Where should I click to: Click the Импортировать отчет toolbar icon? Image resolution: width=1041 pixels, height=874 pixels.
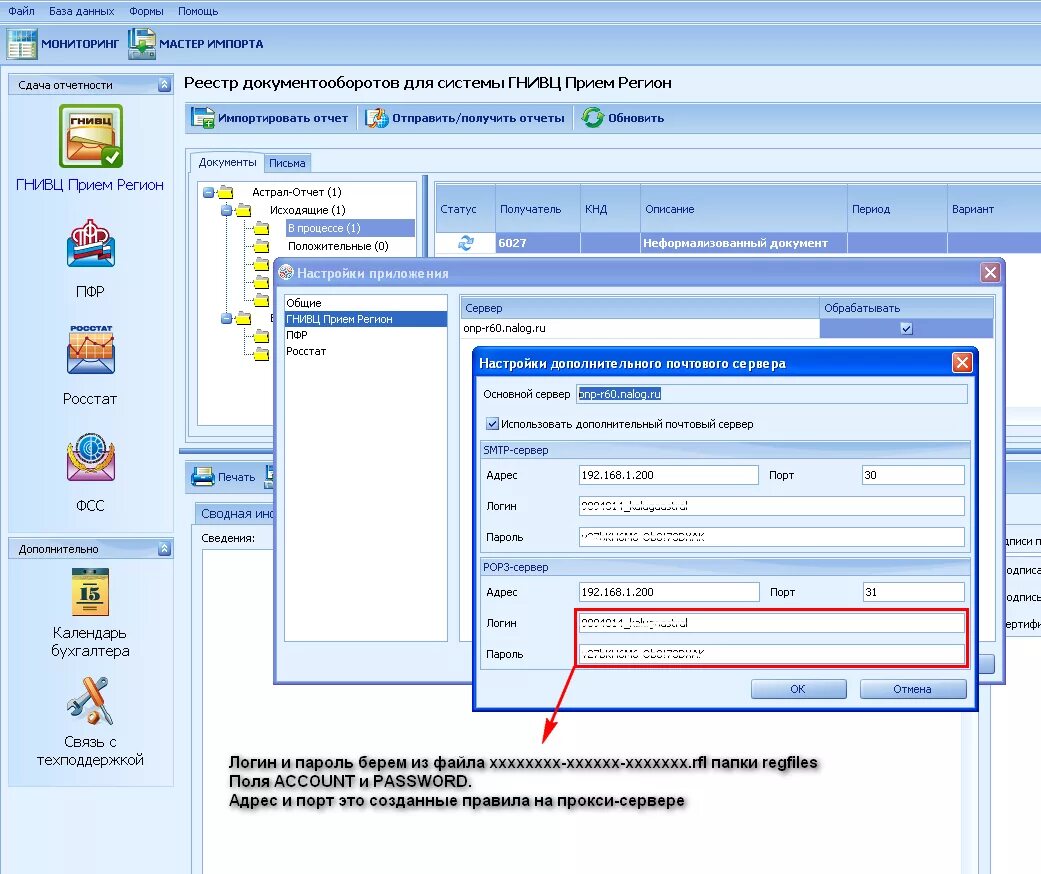[202, 118]
